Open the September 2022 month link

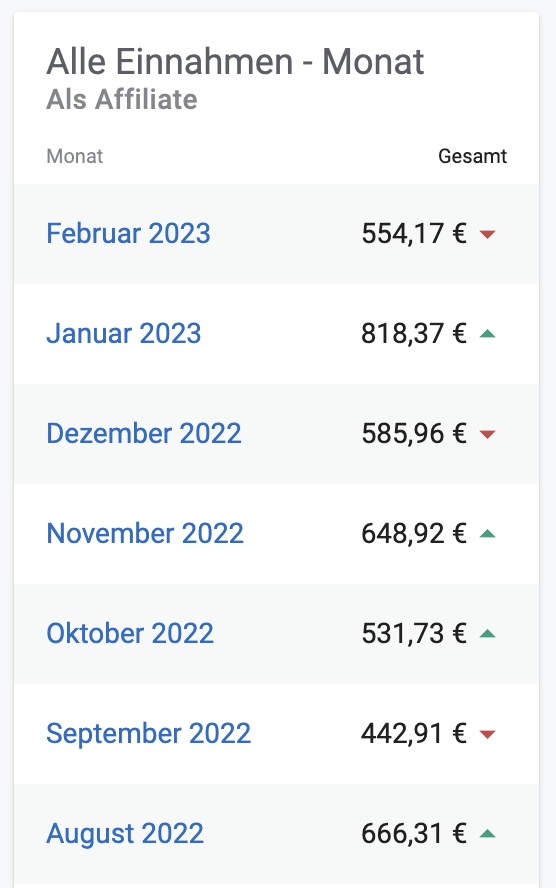point(148,733)
